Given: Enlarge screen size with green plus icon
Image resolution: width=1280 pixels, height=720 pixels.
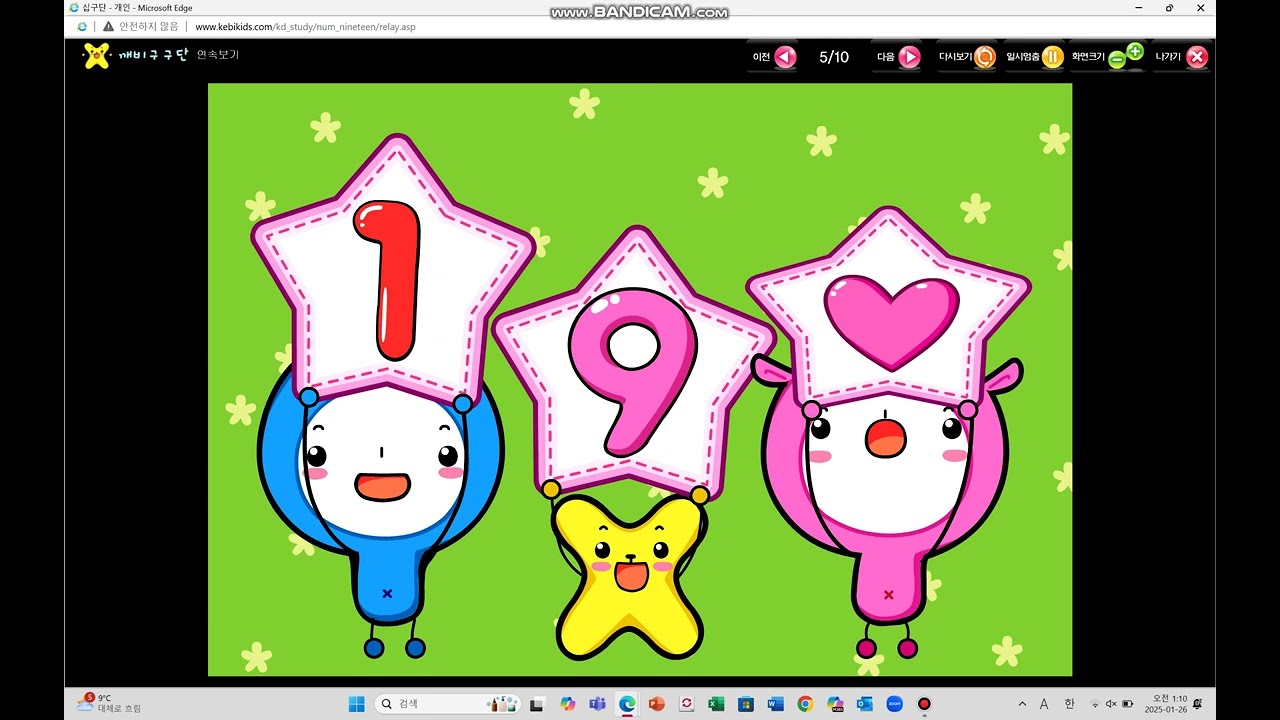Looking at the screenshot, I should [x=1134, y=51].
